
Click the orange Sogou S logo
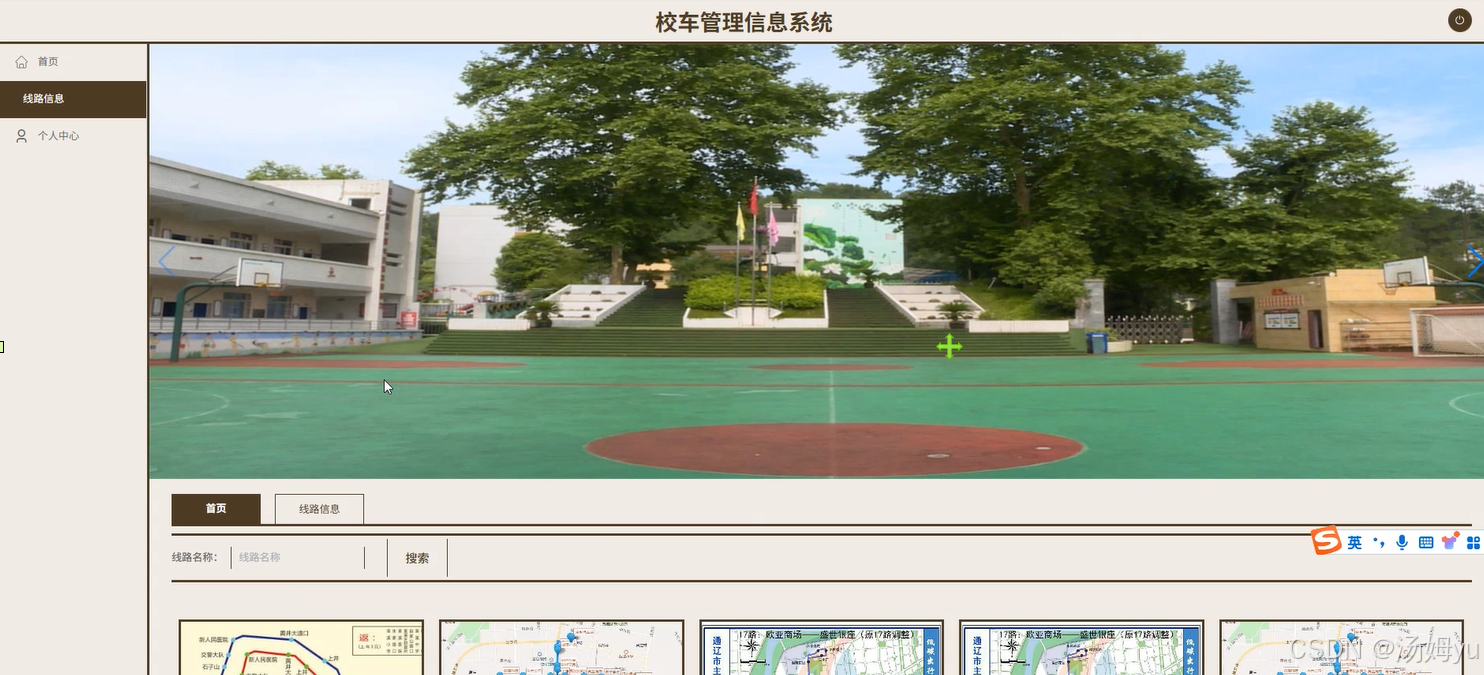point(1327,541)
